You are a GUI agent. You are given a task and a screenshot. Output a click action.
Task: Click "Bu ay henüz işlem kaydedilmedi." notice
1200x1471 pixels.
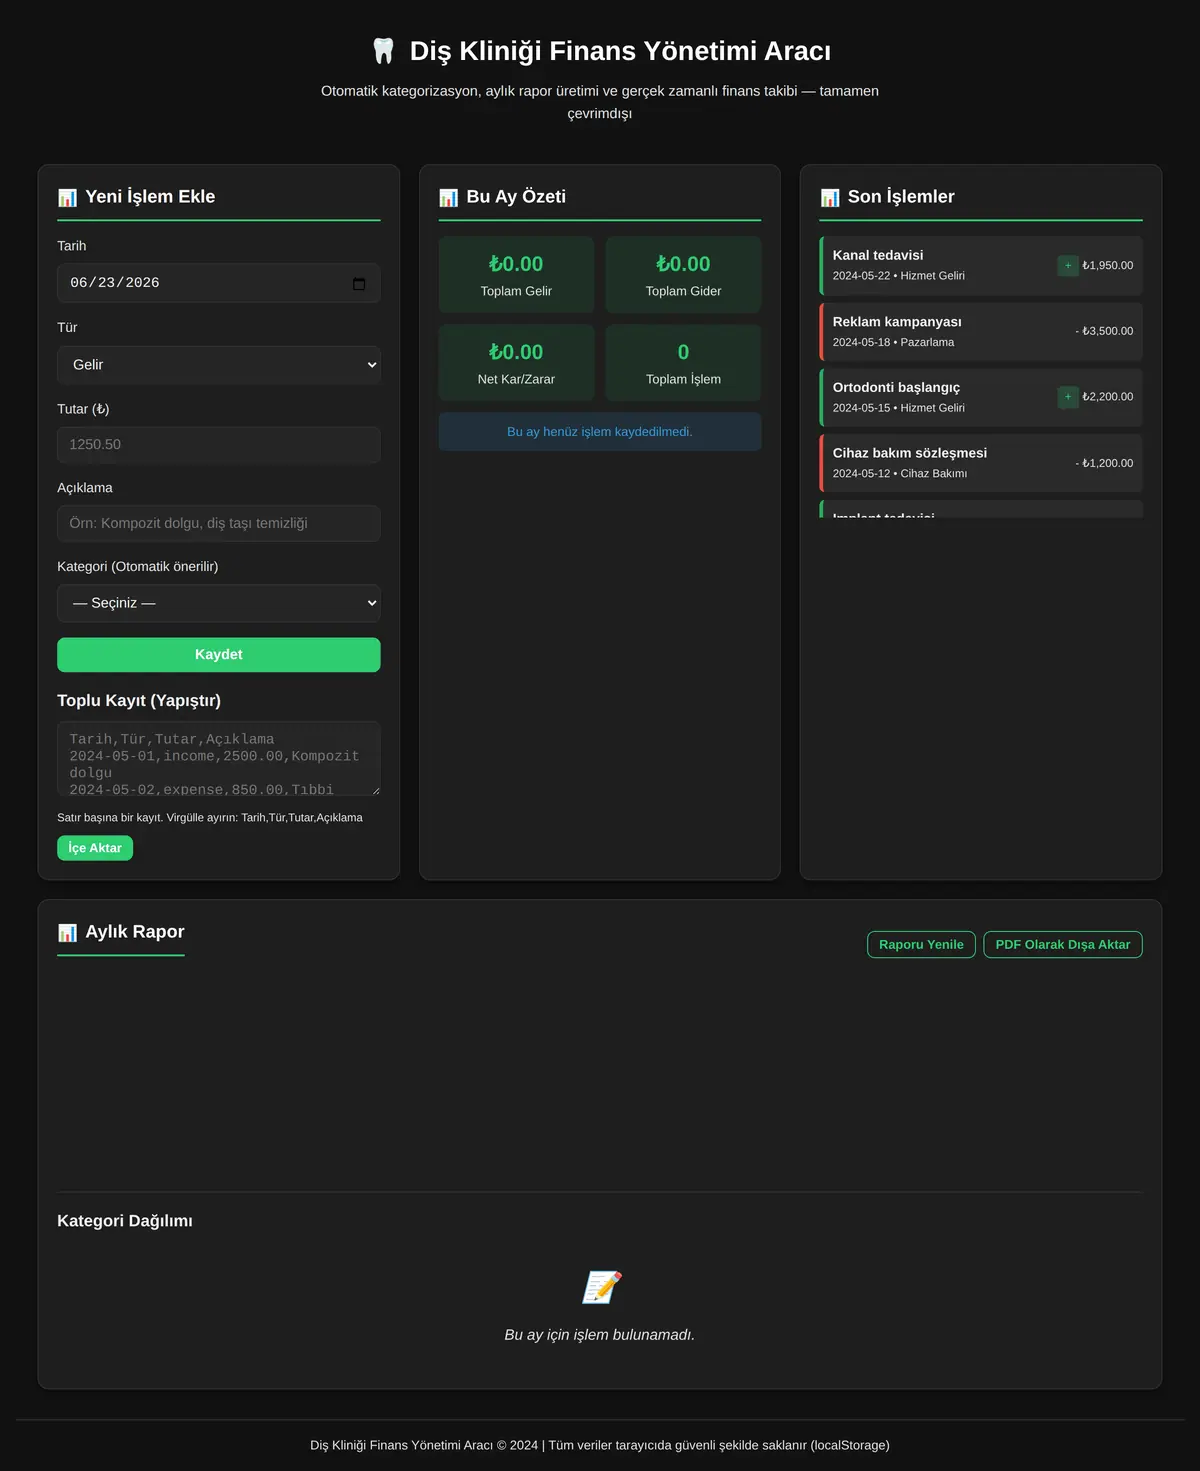tap(600, 432)
